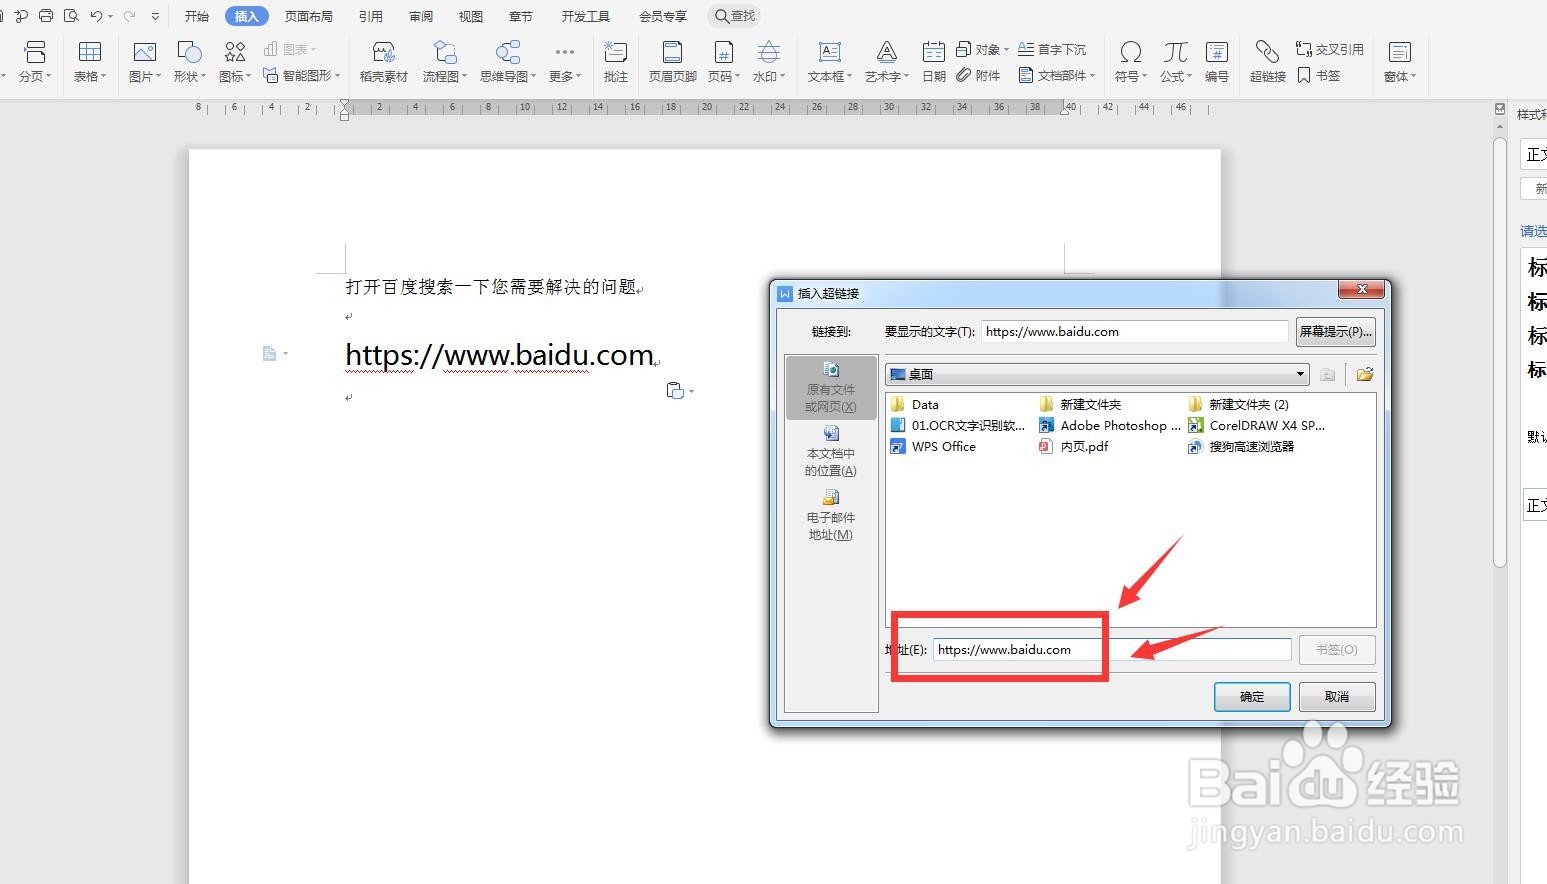This screenshot has width=1547, height=884.
Task: Click the 查找 search box
Action: [734, 16]
